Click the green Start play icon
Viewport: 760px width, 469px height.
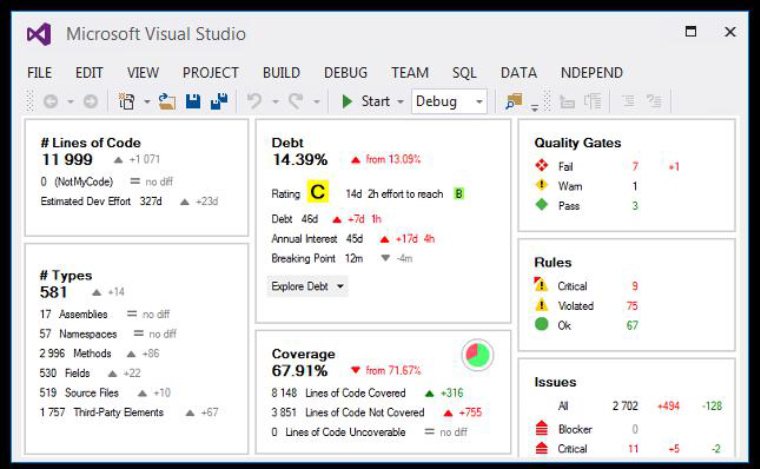point(347,101)
